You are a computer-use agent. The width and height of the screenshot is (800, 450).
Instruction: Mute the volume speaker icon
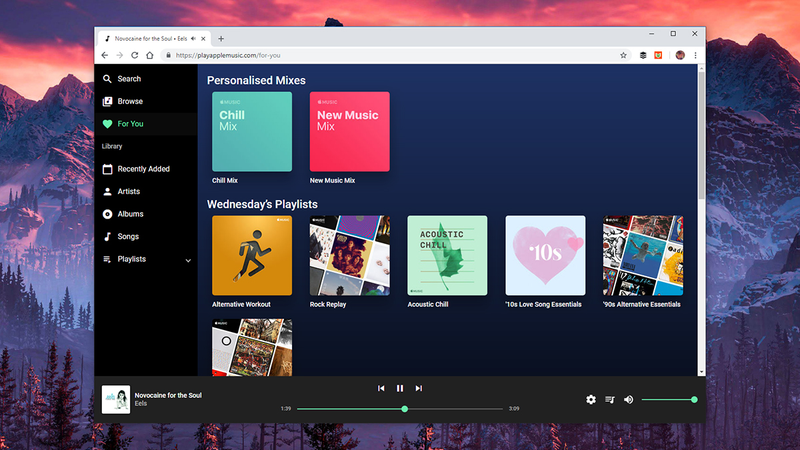pos(629,399)
